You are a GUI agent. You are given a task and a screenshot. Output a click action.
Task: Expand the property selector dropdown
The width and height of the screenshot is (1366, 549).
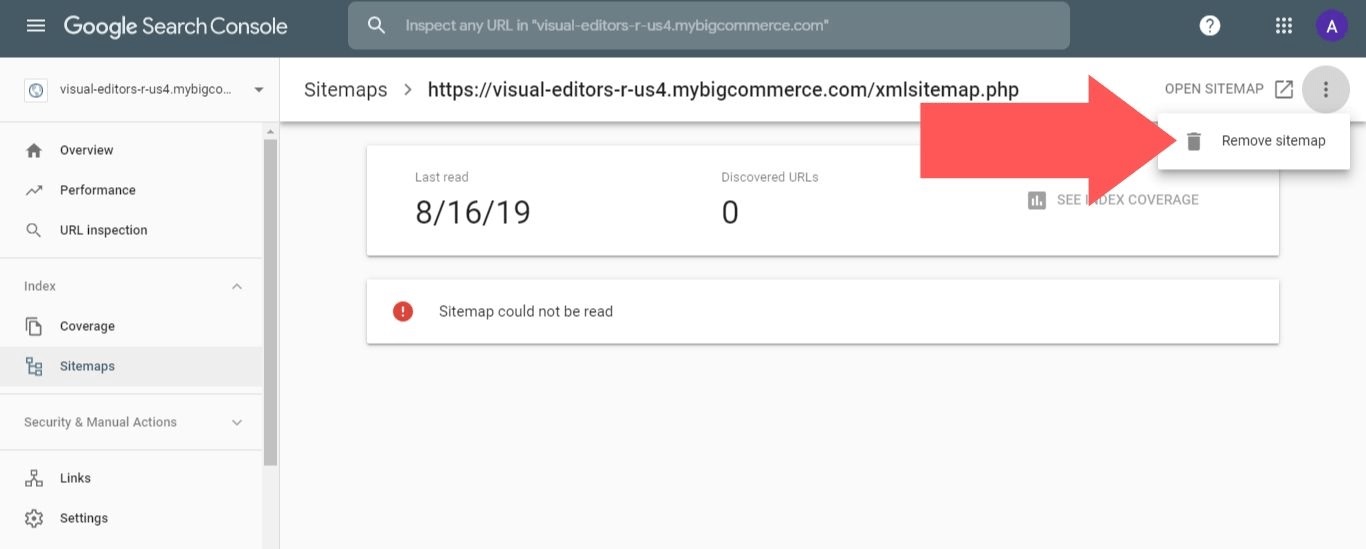click(259, 90)
